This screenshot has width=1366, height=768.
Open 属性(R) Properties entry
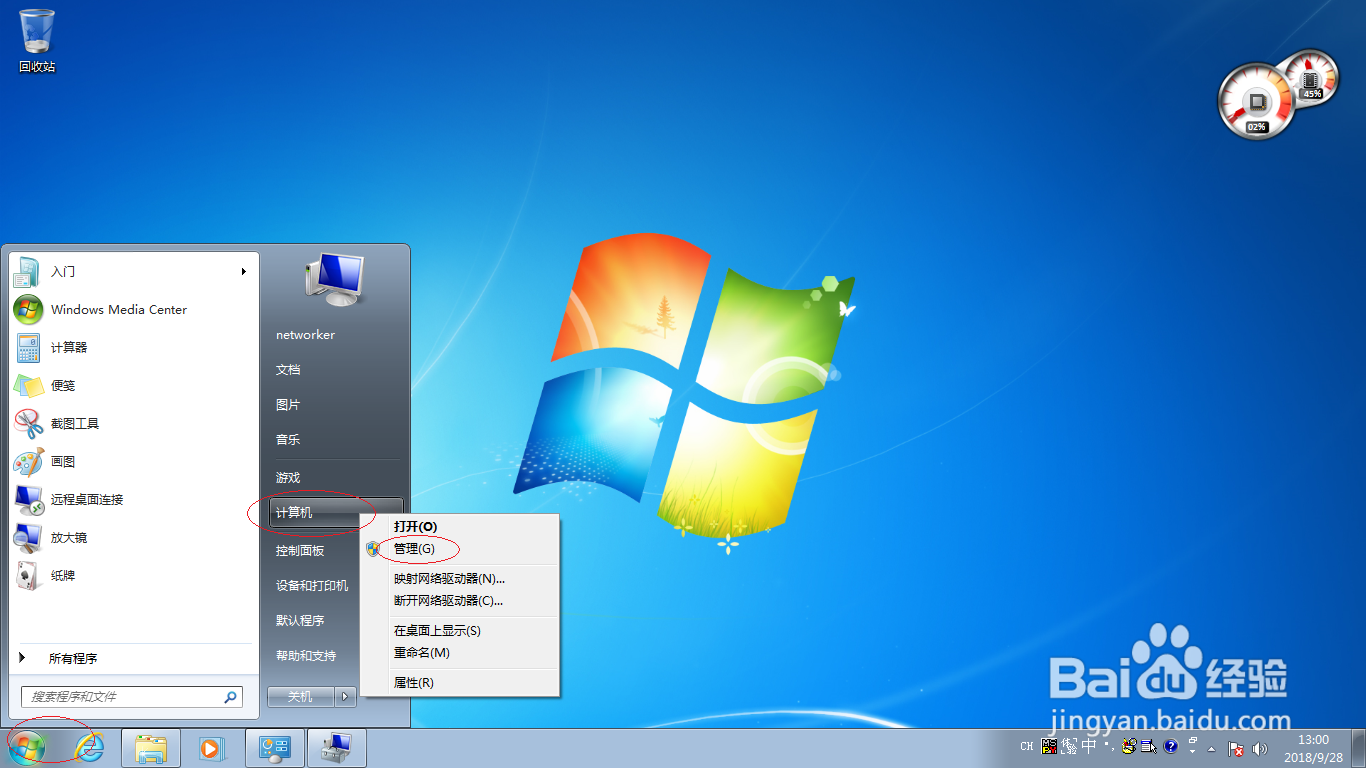[x=459, y=683]
